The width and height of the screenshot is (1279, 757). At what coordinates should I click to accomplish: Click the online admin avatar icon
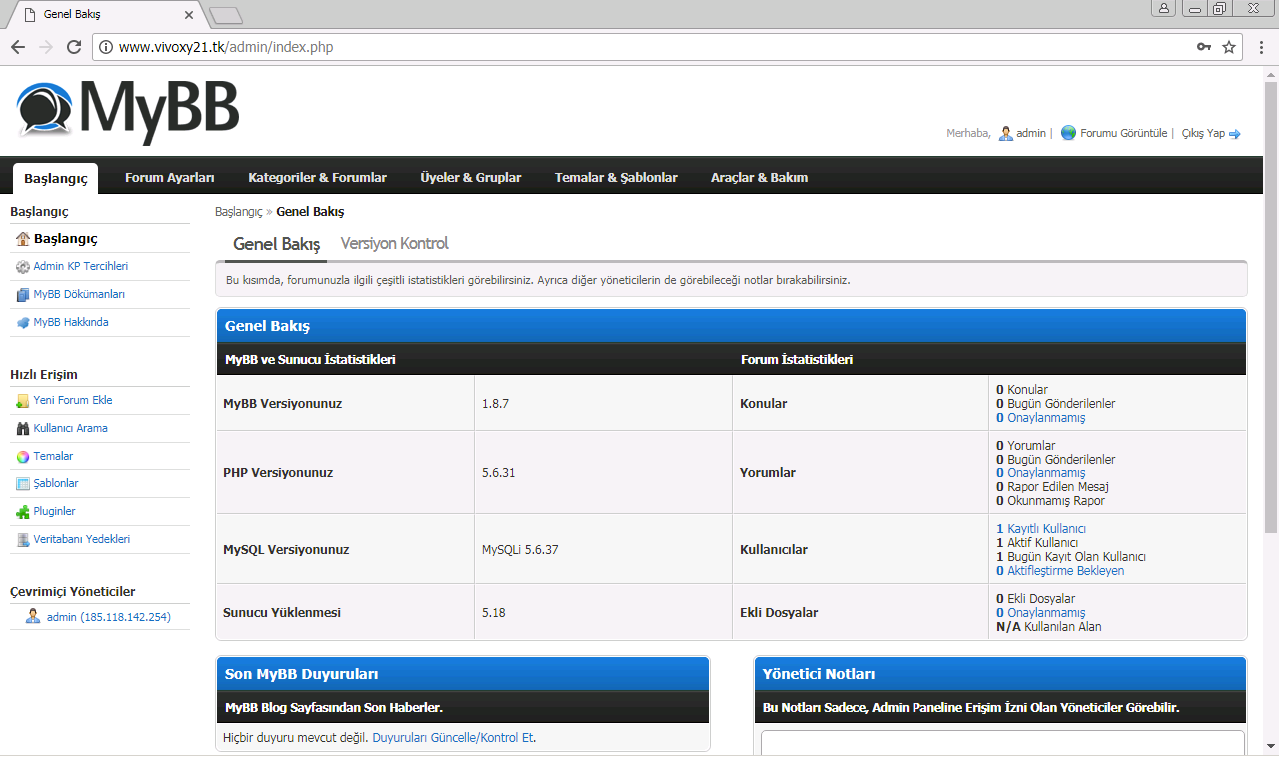[33, 617]
